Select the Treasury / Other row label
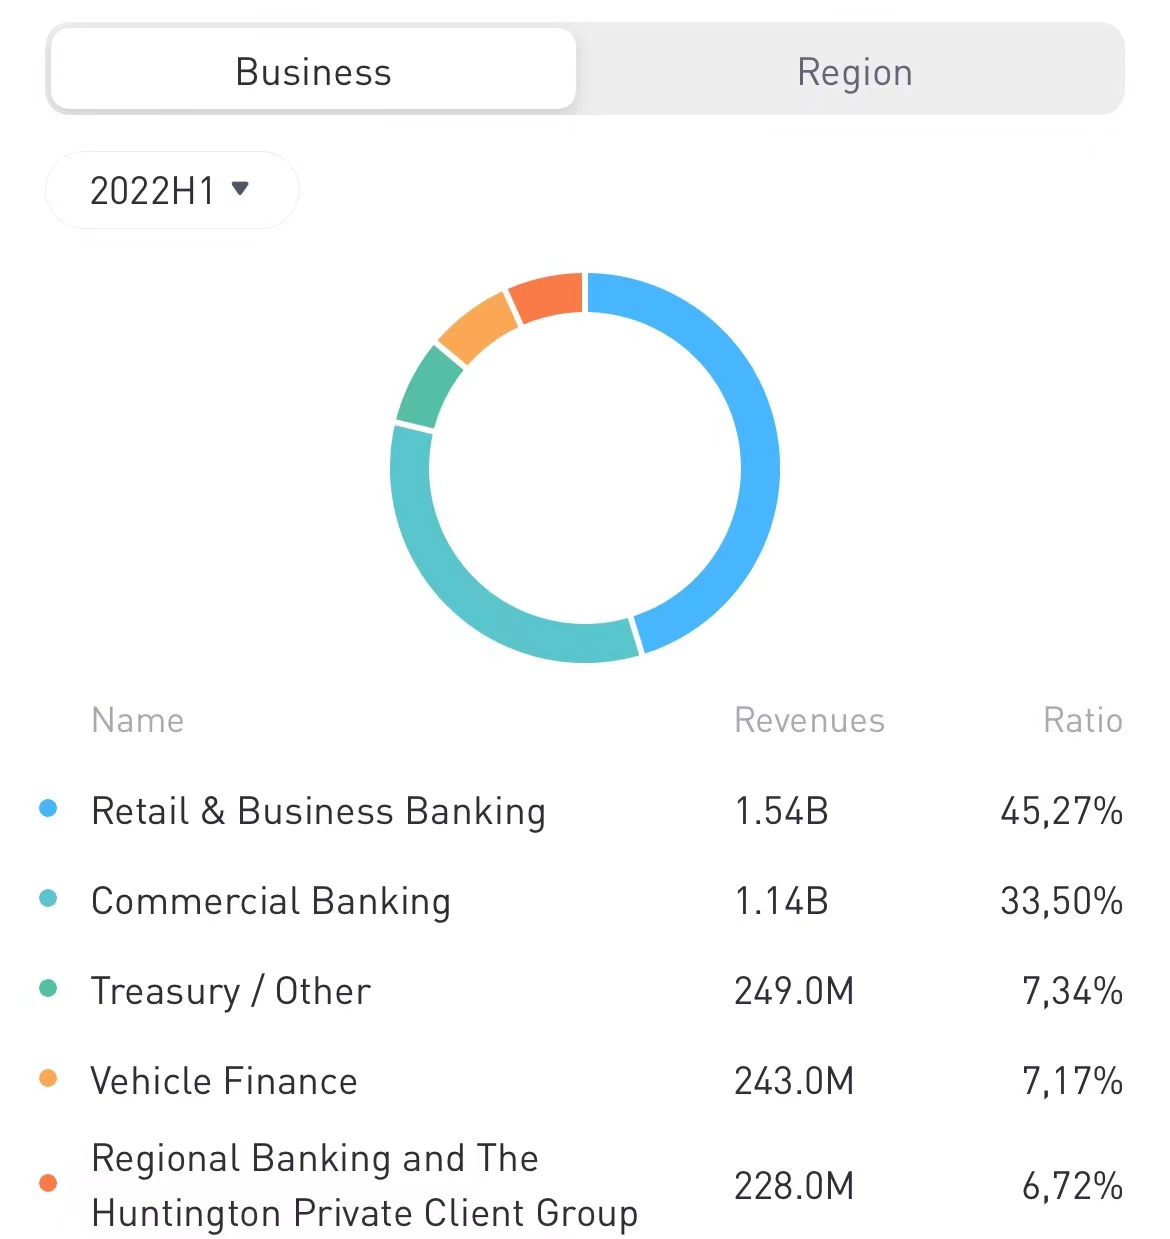 click(230, 990)
